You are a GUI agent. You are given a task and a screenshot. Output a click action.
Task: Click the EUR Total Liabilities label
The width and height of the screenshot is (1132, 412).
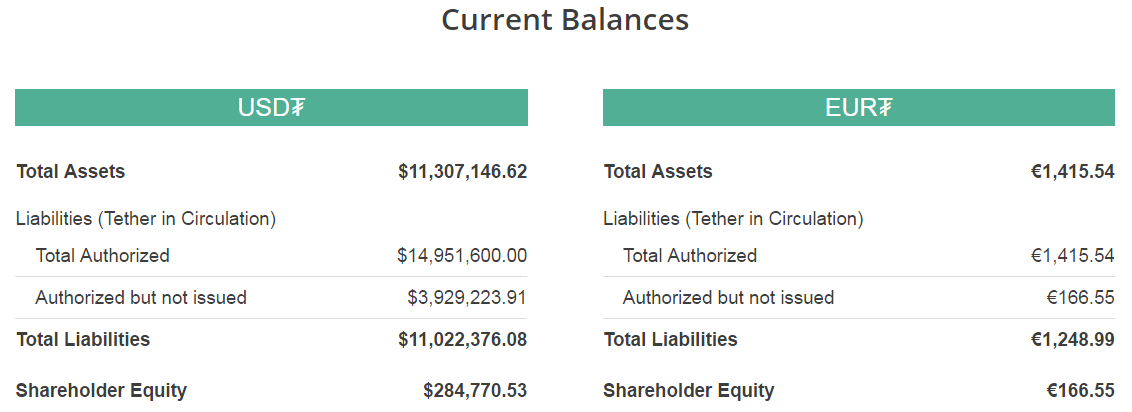click(x=671, y=339)
